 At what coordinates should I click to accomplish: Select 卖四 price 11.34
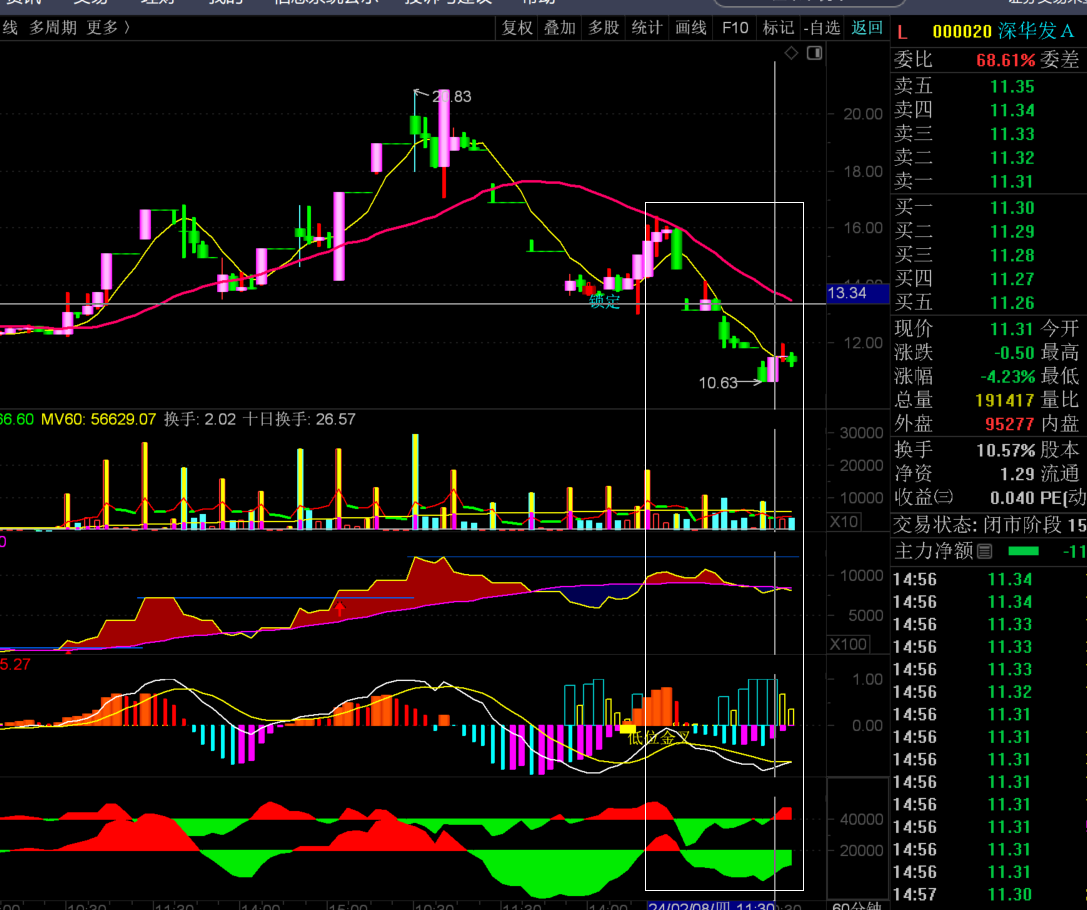point(1012,110)
